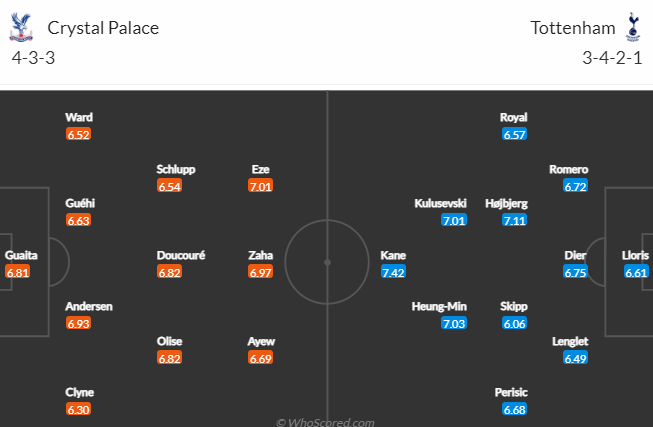Click the 4-3-3 formation text
Image resolution: width=653 pixels, height=427 pixels.
[x=33, y=57]
